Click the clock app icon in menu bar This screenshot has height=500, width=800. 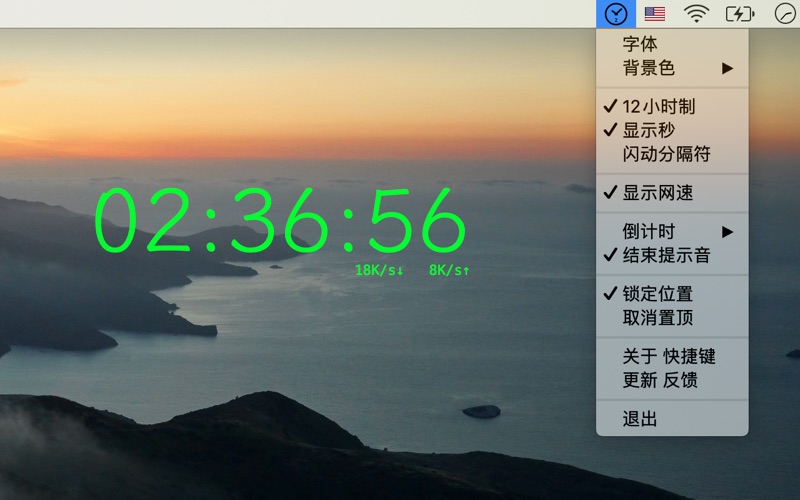616,14
